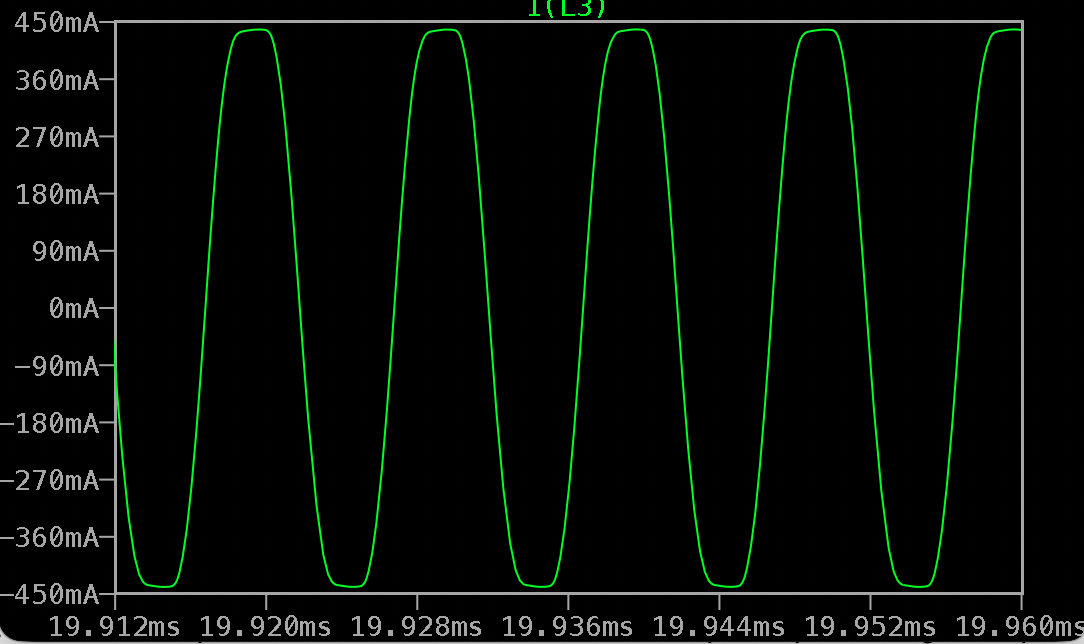Click the I(L3) trace label

pyautogui.click(x=566, y=8)
